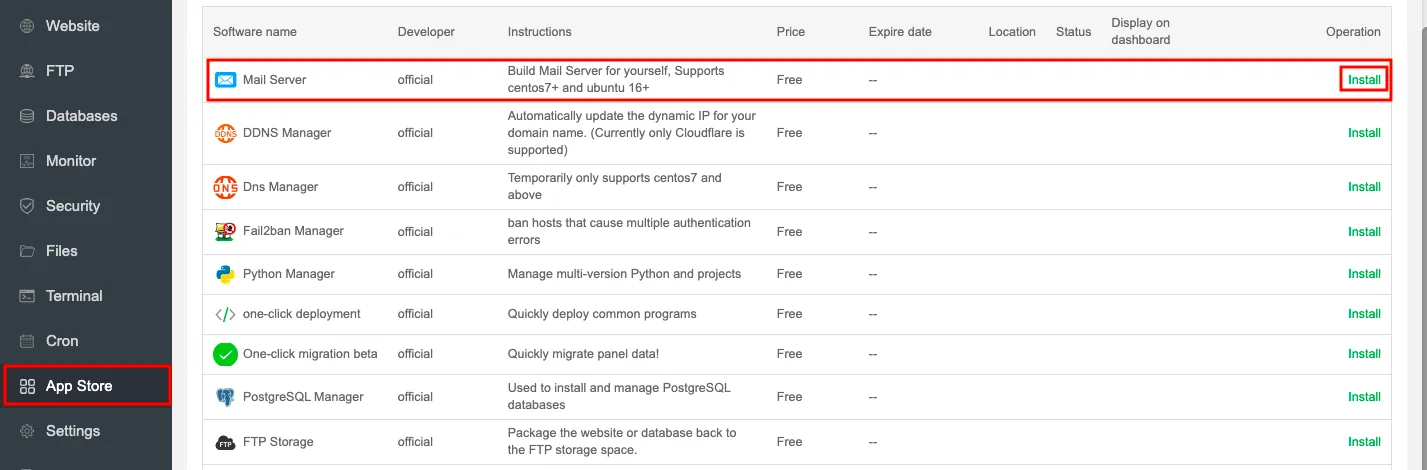Click the Dns Manager icon
Image resolution: width=1427 pixels, height=470 pixels.
pos(225,187)
